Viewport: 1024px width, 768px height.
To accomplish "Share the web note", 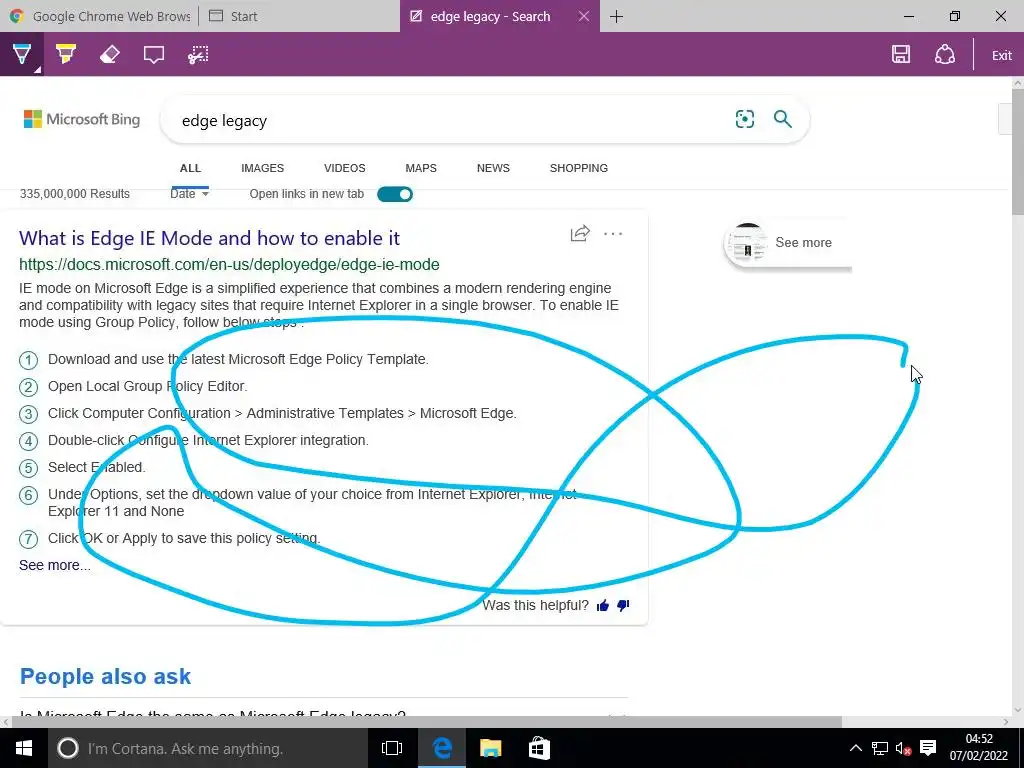I will (944, 55).
